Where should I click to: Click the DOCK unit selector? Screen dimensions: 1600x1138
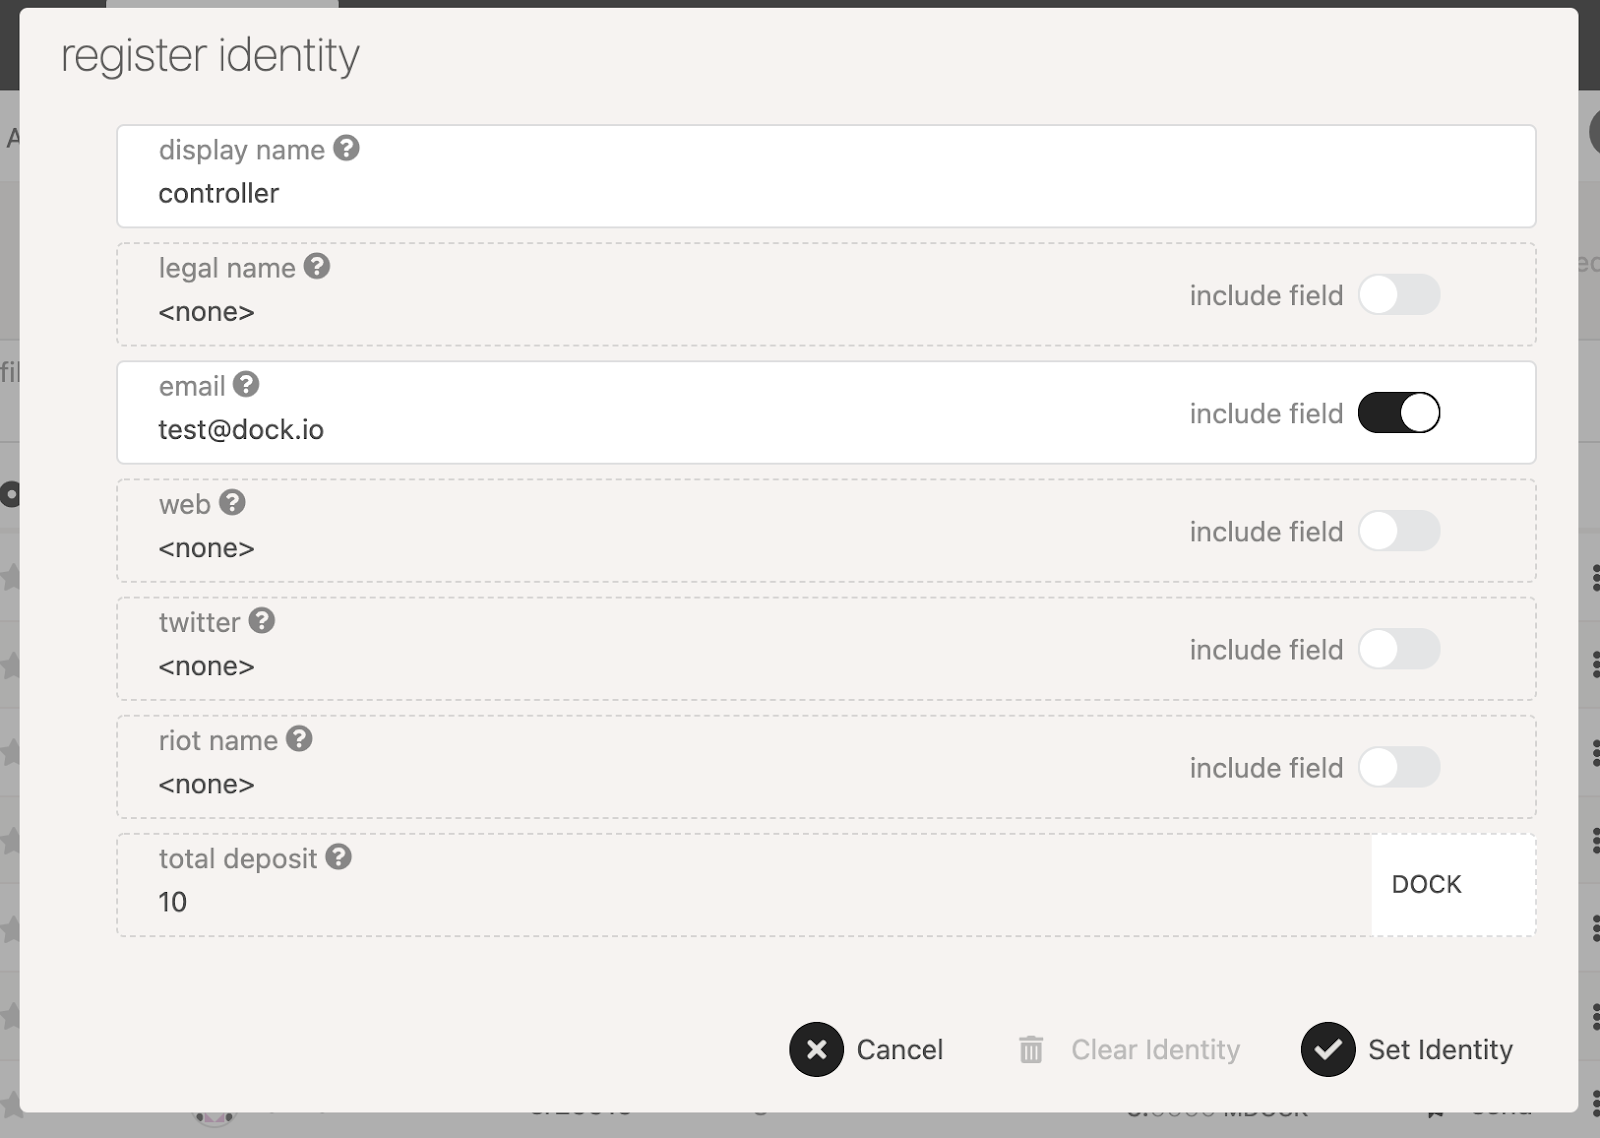[x=1453, y=885]
